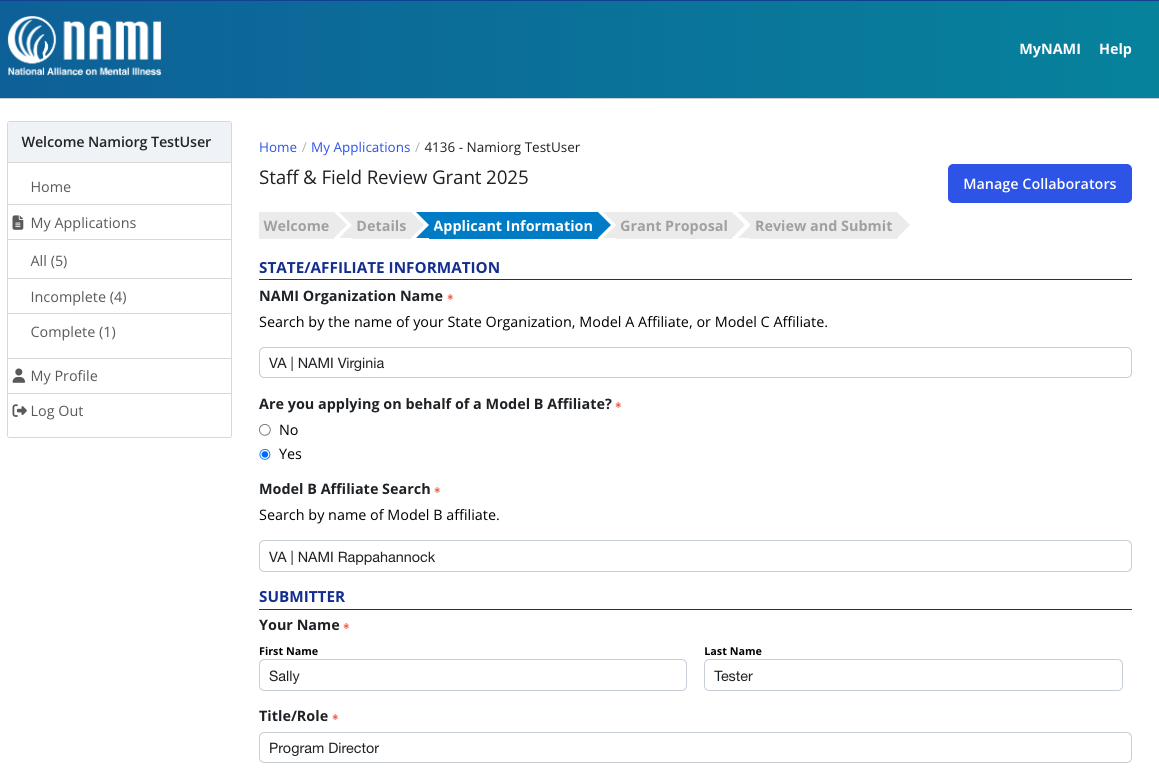This screenshot has height=777, width=1159.
Task: Click the 'NAMI Organization Name' field label
Action: pos(351,296)
